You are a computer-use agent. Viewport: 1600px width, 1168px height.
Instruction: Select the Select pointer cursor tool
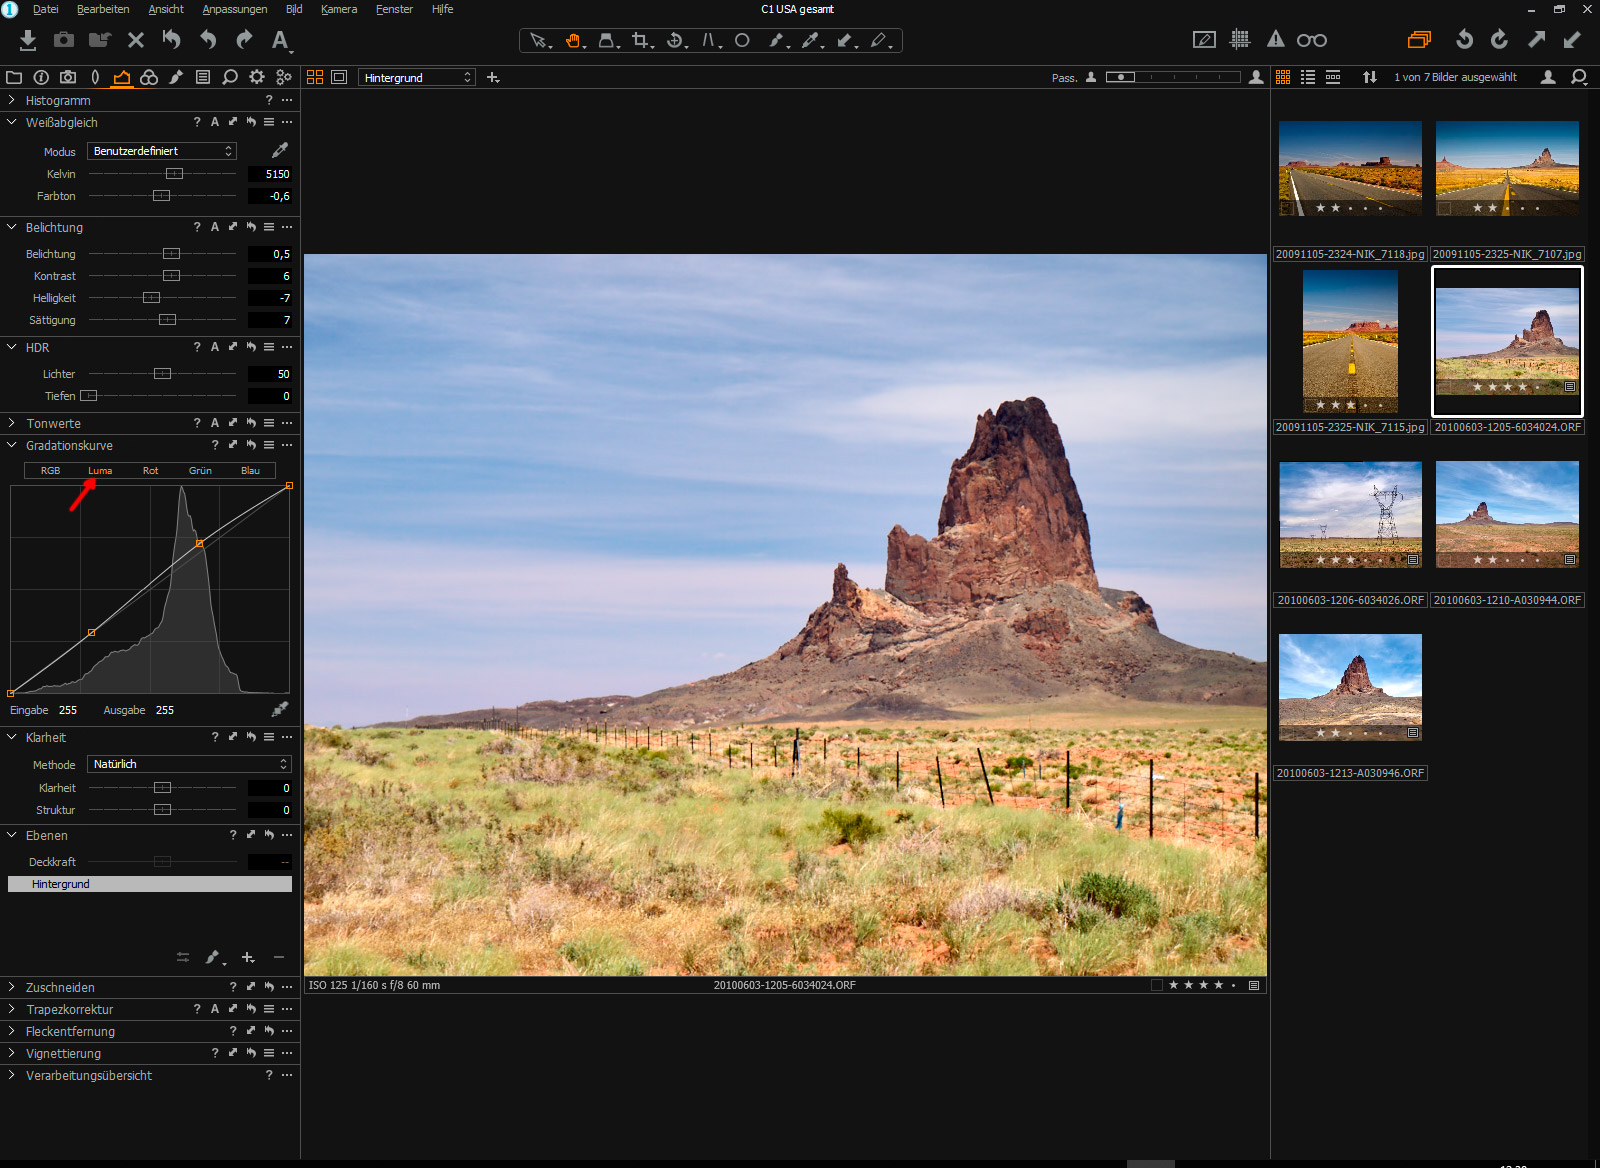coord(539,41)
